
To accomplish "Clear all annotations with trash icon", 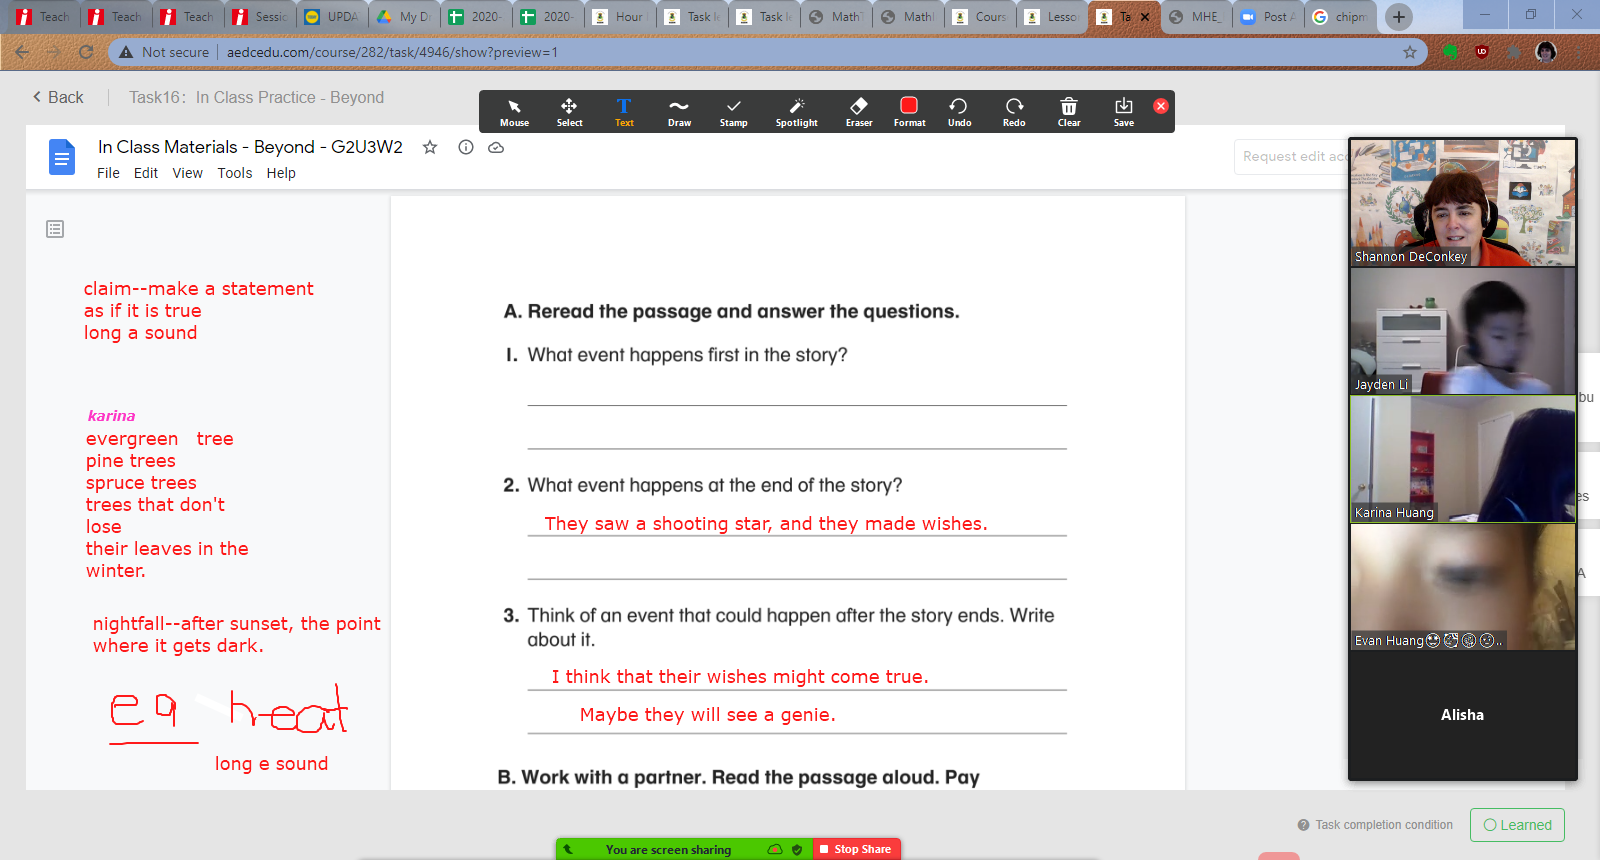I will tap(1069, 112).
